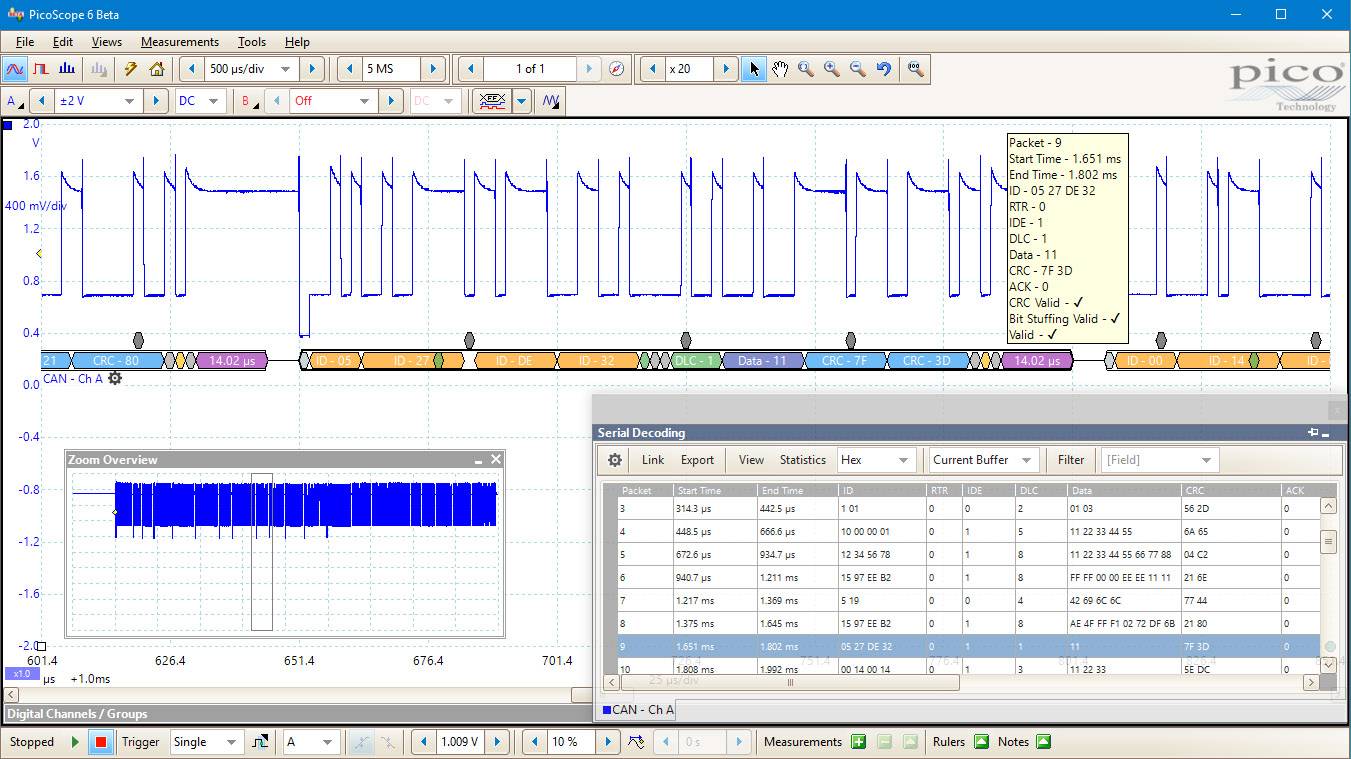Select the normal arrow pointer tool
This screenshot has height=759, width=1351.
pyautogui.click(x=754, y=69)
